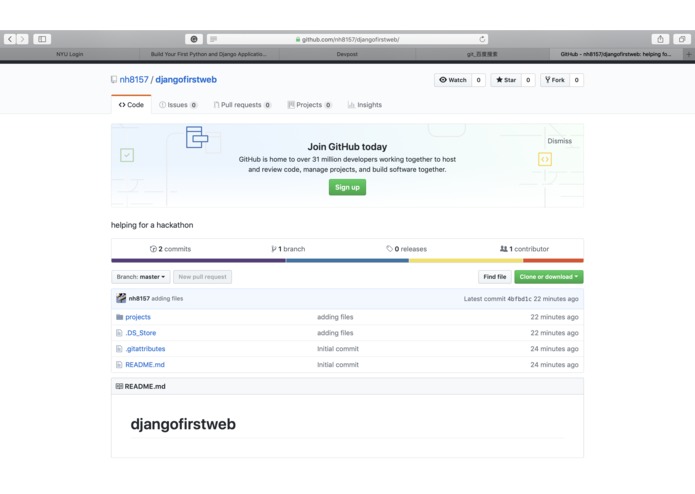Switch to the Devpost browser tab
The image size is (695, 494).
[x=347, y=54]
